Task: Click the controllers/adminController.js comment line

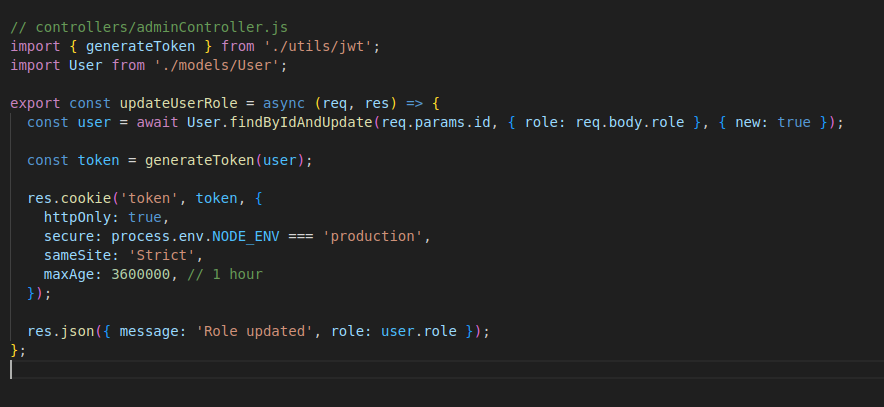Action: click(x=149, y=27)
